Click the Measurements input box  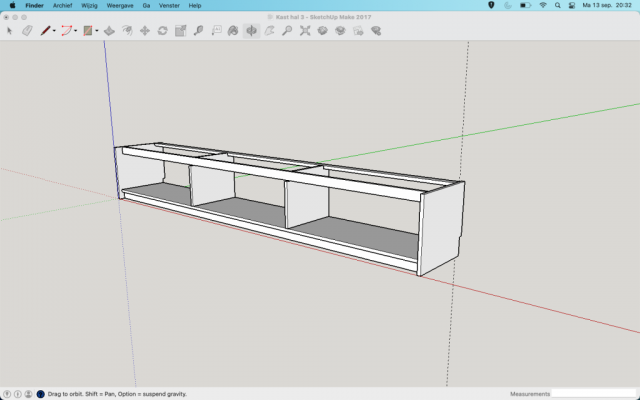594,394
